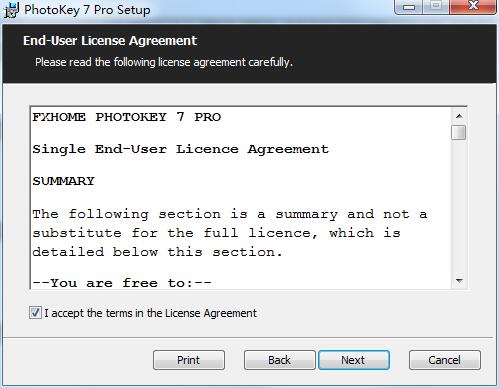Click the "--You are free to:--" line

pos(122,283)
